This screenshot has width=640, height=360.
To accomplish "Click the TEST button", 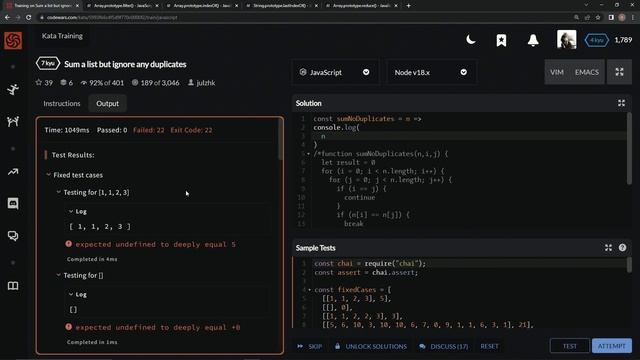I will [570, 346].
